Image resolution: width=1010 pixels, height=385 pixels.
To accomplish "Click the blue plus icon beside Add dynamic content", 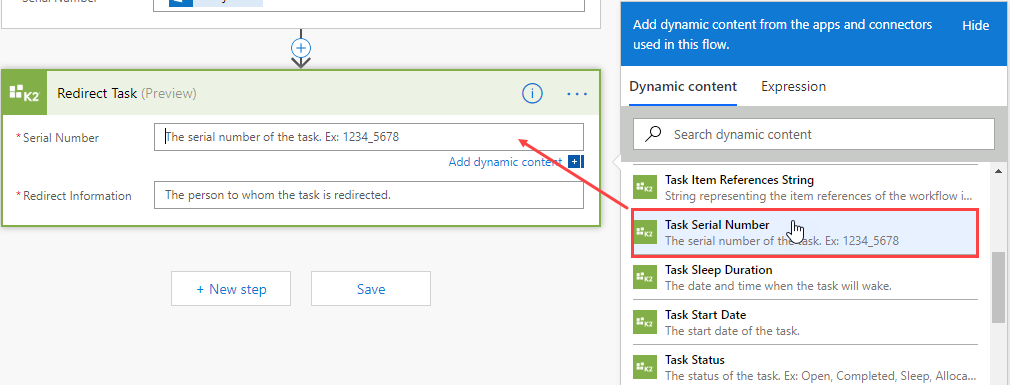I will pyautogui.click(x=576, y=162).
